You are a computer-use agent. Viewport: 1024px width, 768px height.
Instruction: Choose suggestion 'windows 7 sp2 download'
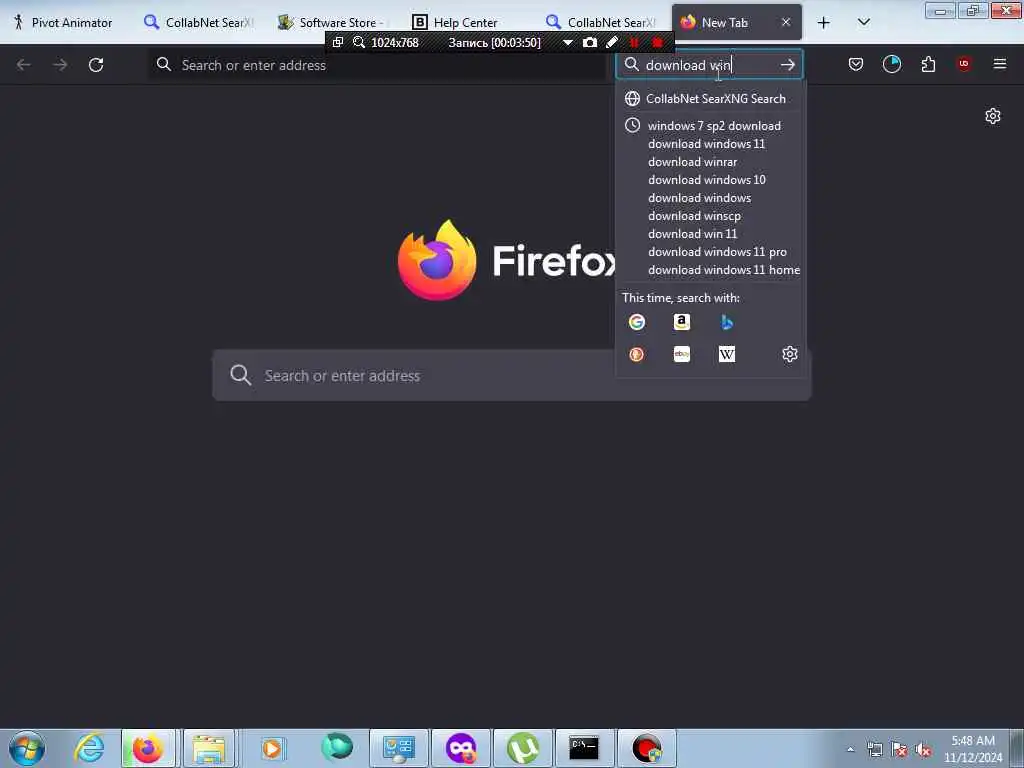(714, 125)
